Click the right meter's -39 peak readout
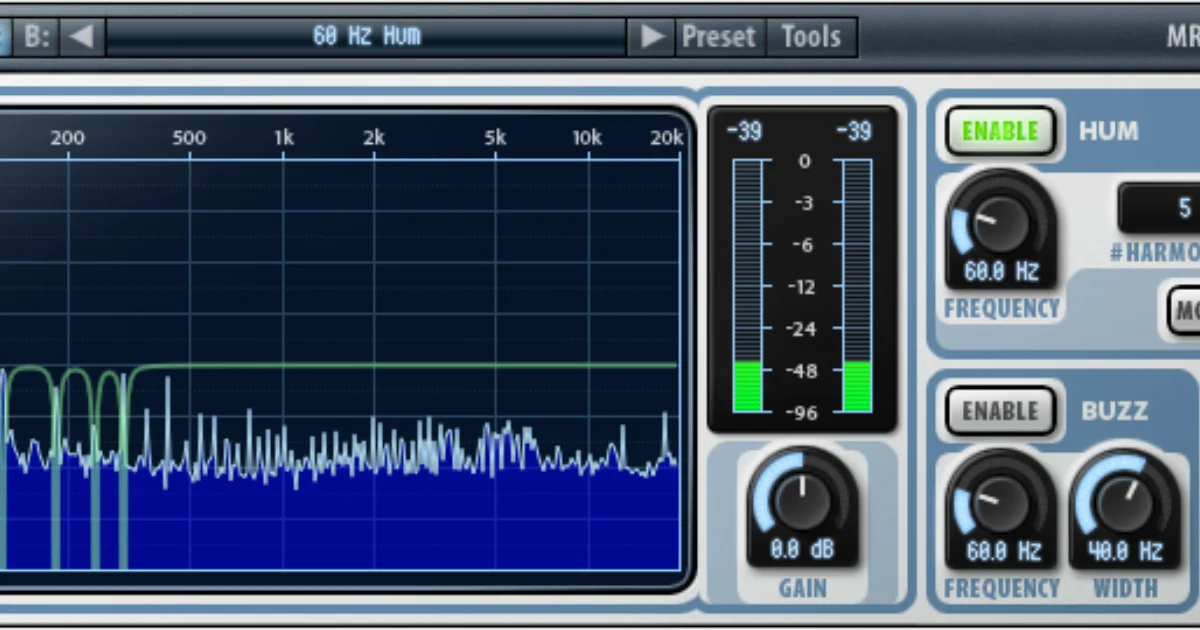Image resolution: width=1200 pixels, height=630 pixels. [x=854, y=131]
